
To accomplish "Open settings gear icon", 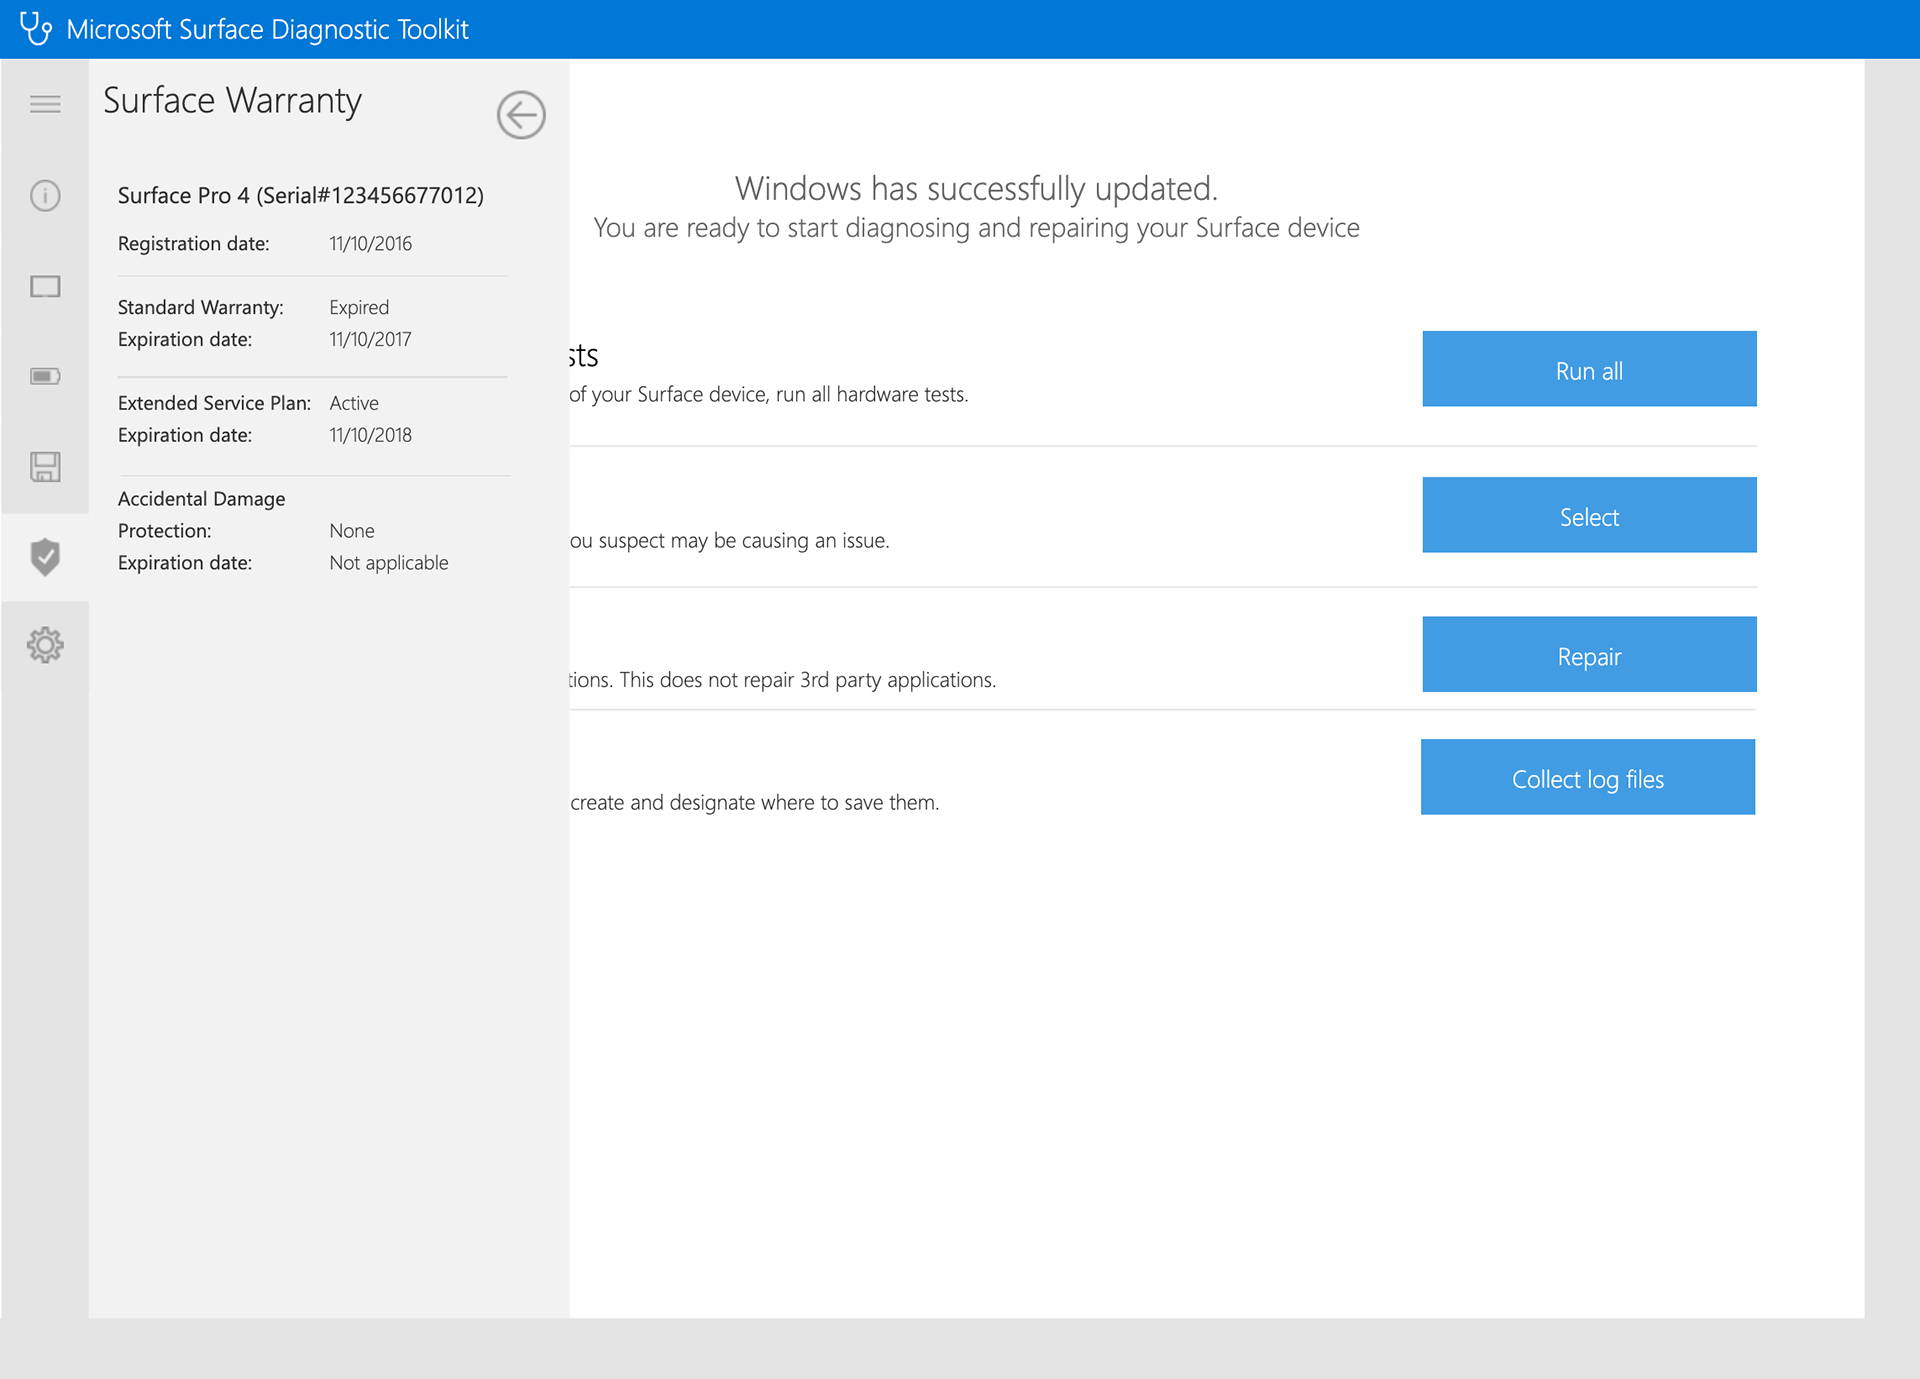I will point(45,645).
